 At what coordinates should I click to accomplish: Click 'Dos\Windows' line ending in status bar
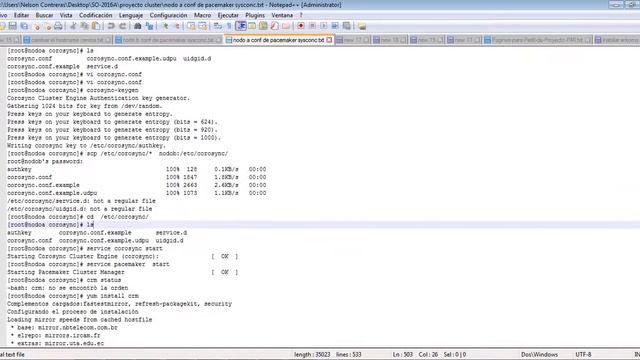point(539,354)
